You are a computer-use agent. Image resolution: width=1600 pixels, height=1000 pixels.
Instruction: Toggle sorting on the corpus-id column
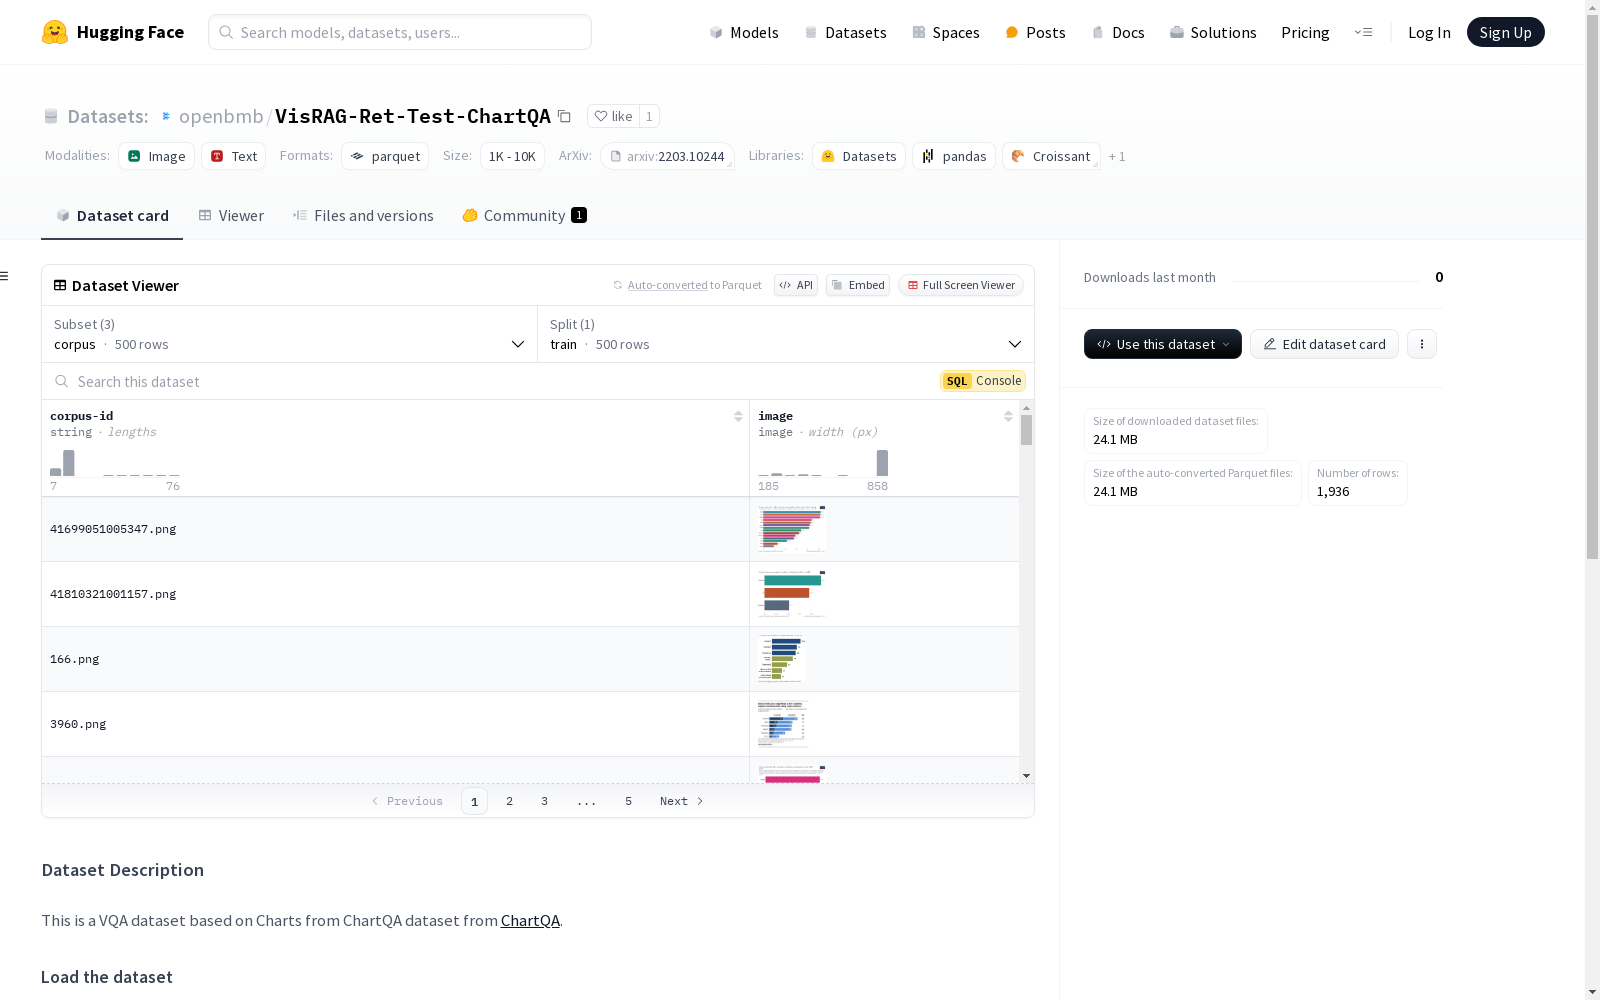coord(738,416)
